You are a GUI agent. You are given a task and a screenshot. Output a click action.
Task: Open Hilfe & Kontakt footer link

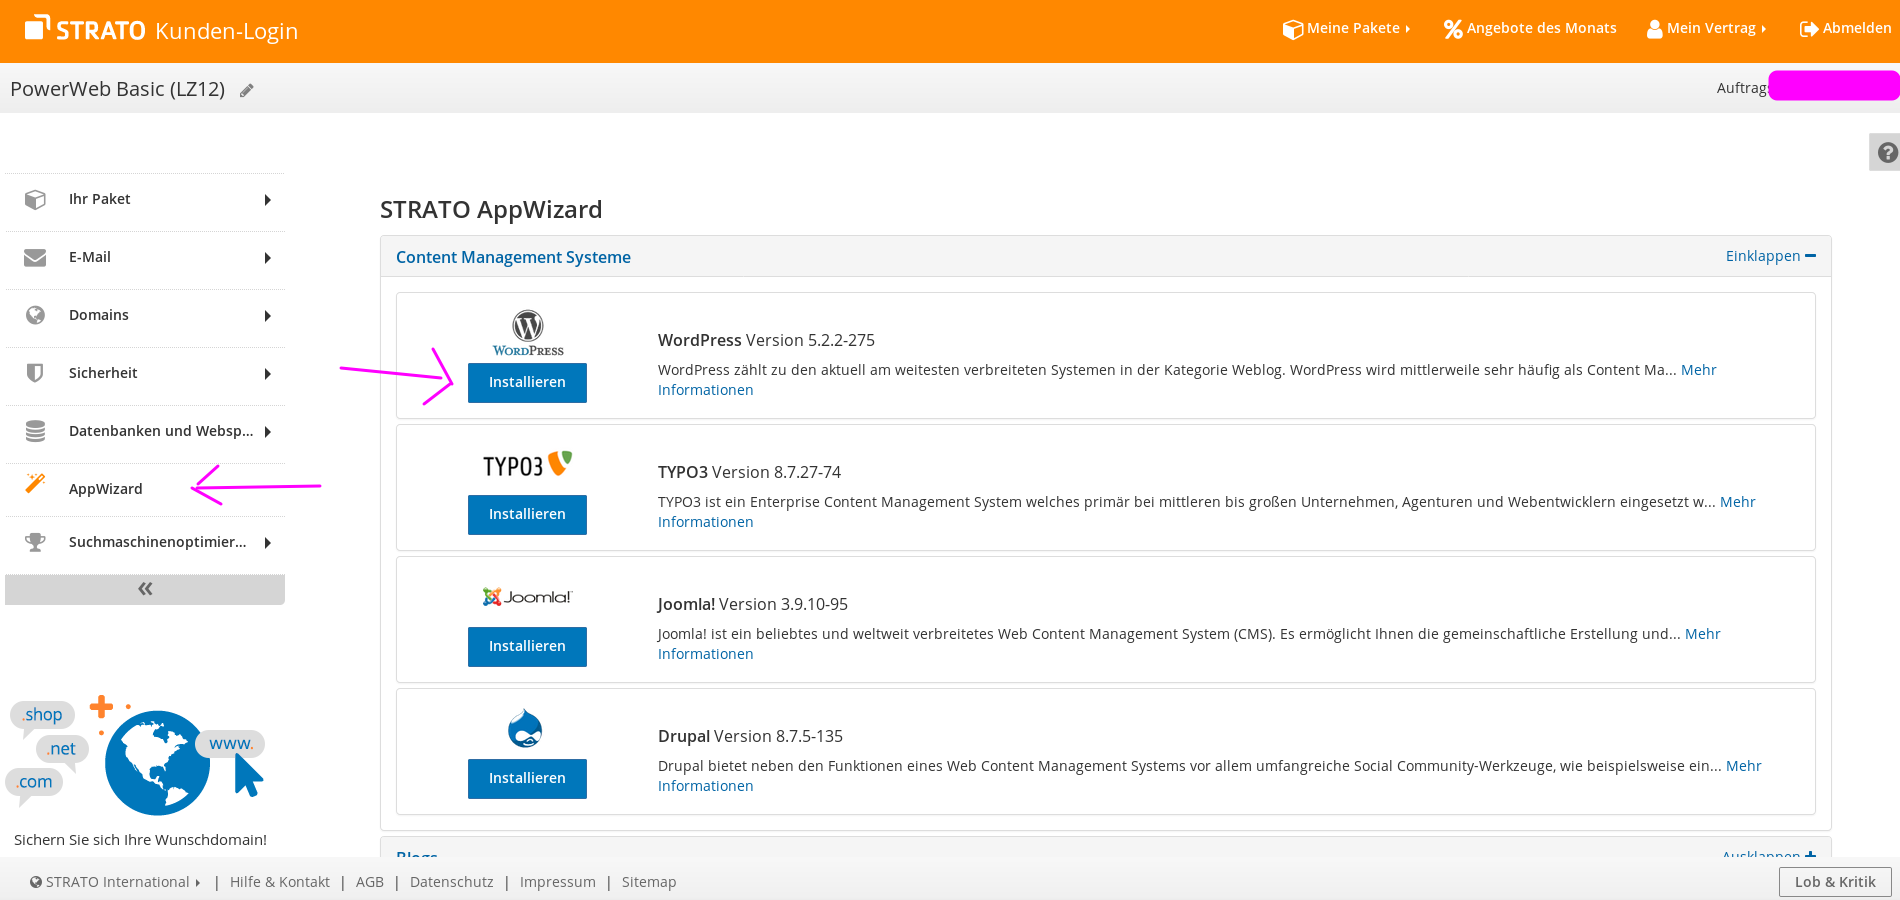coord(280,882)
